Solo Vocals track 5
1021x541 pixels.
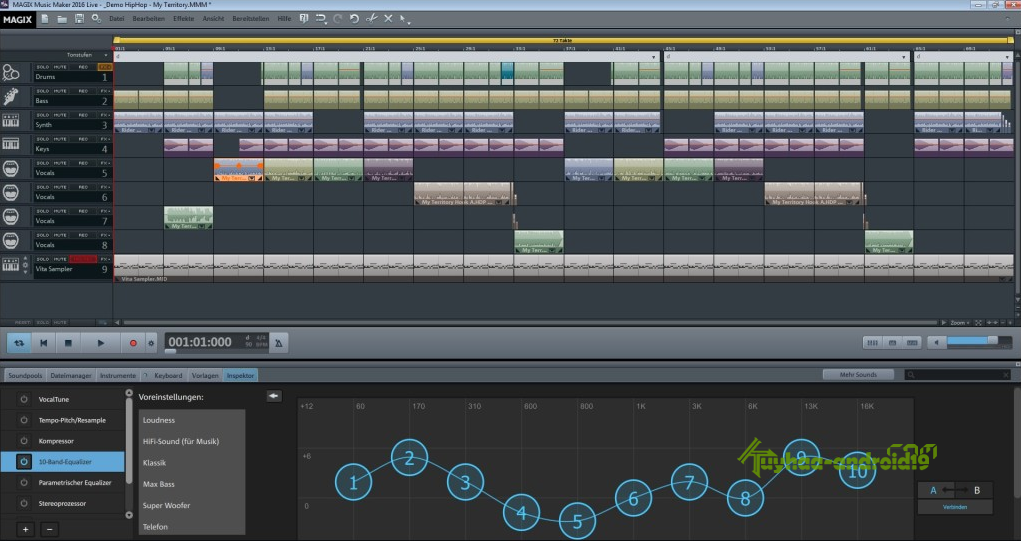coord(43,163)
